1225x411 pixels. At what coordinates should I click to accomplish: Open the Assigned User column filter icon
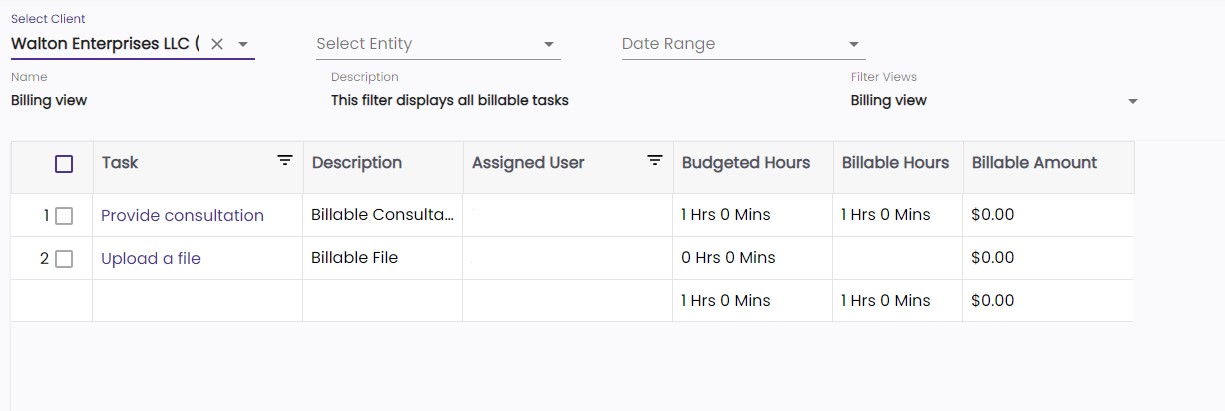click(x=655, y=160)
